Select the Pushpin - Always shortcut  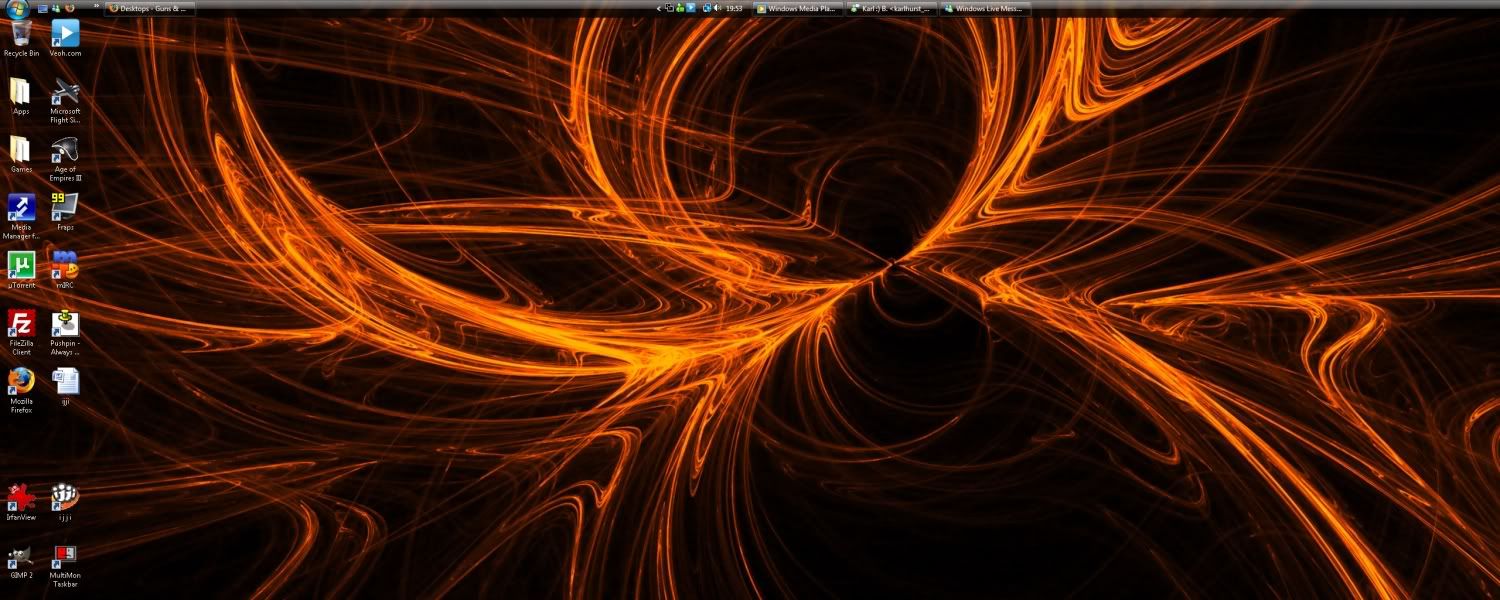click(65, 325)
